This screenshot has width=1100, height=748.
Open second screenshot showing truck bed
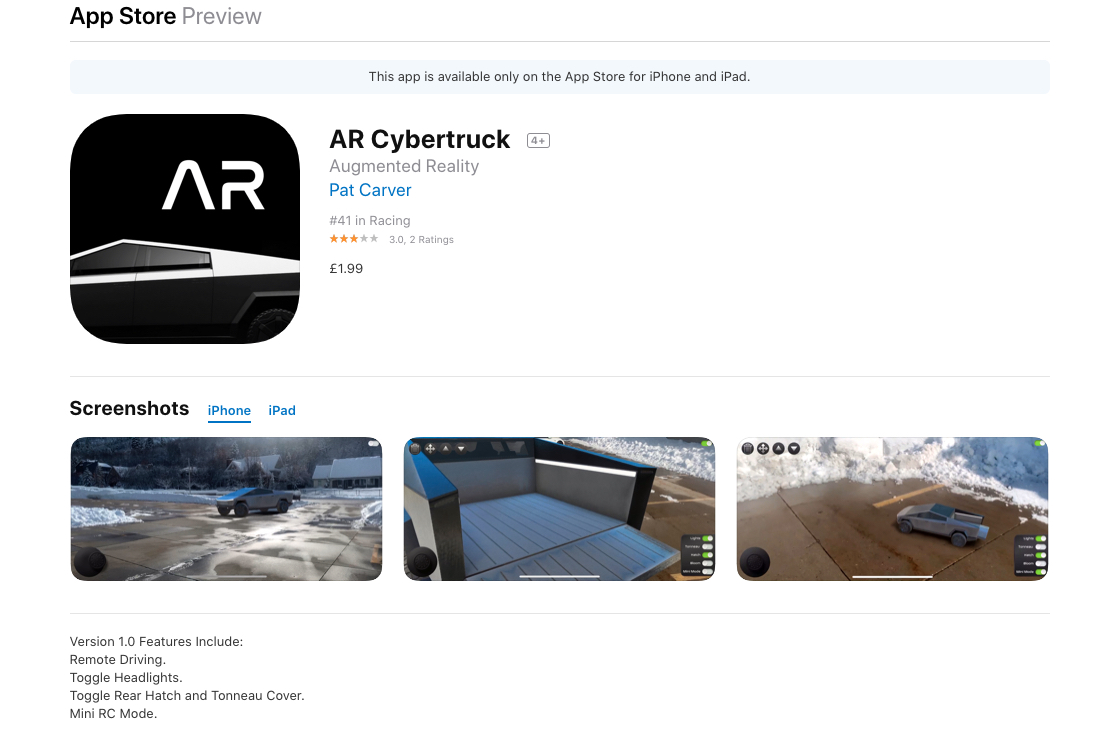pyautogui.click(x=559, y=509)
